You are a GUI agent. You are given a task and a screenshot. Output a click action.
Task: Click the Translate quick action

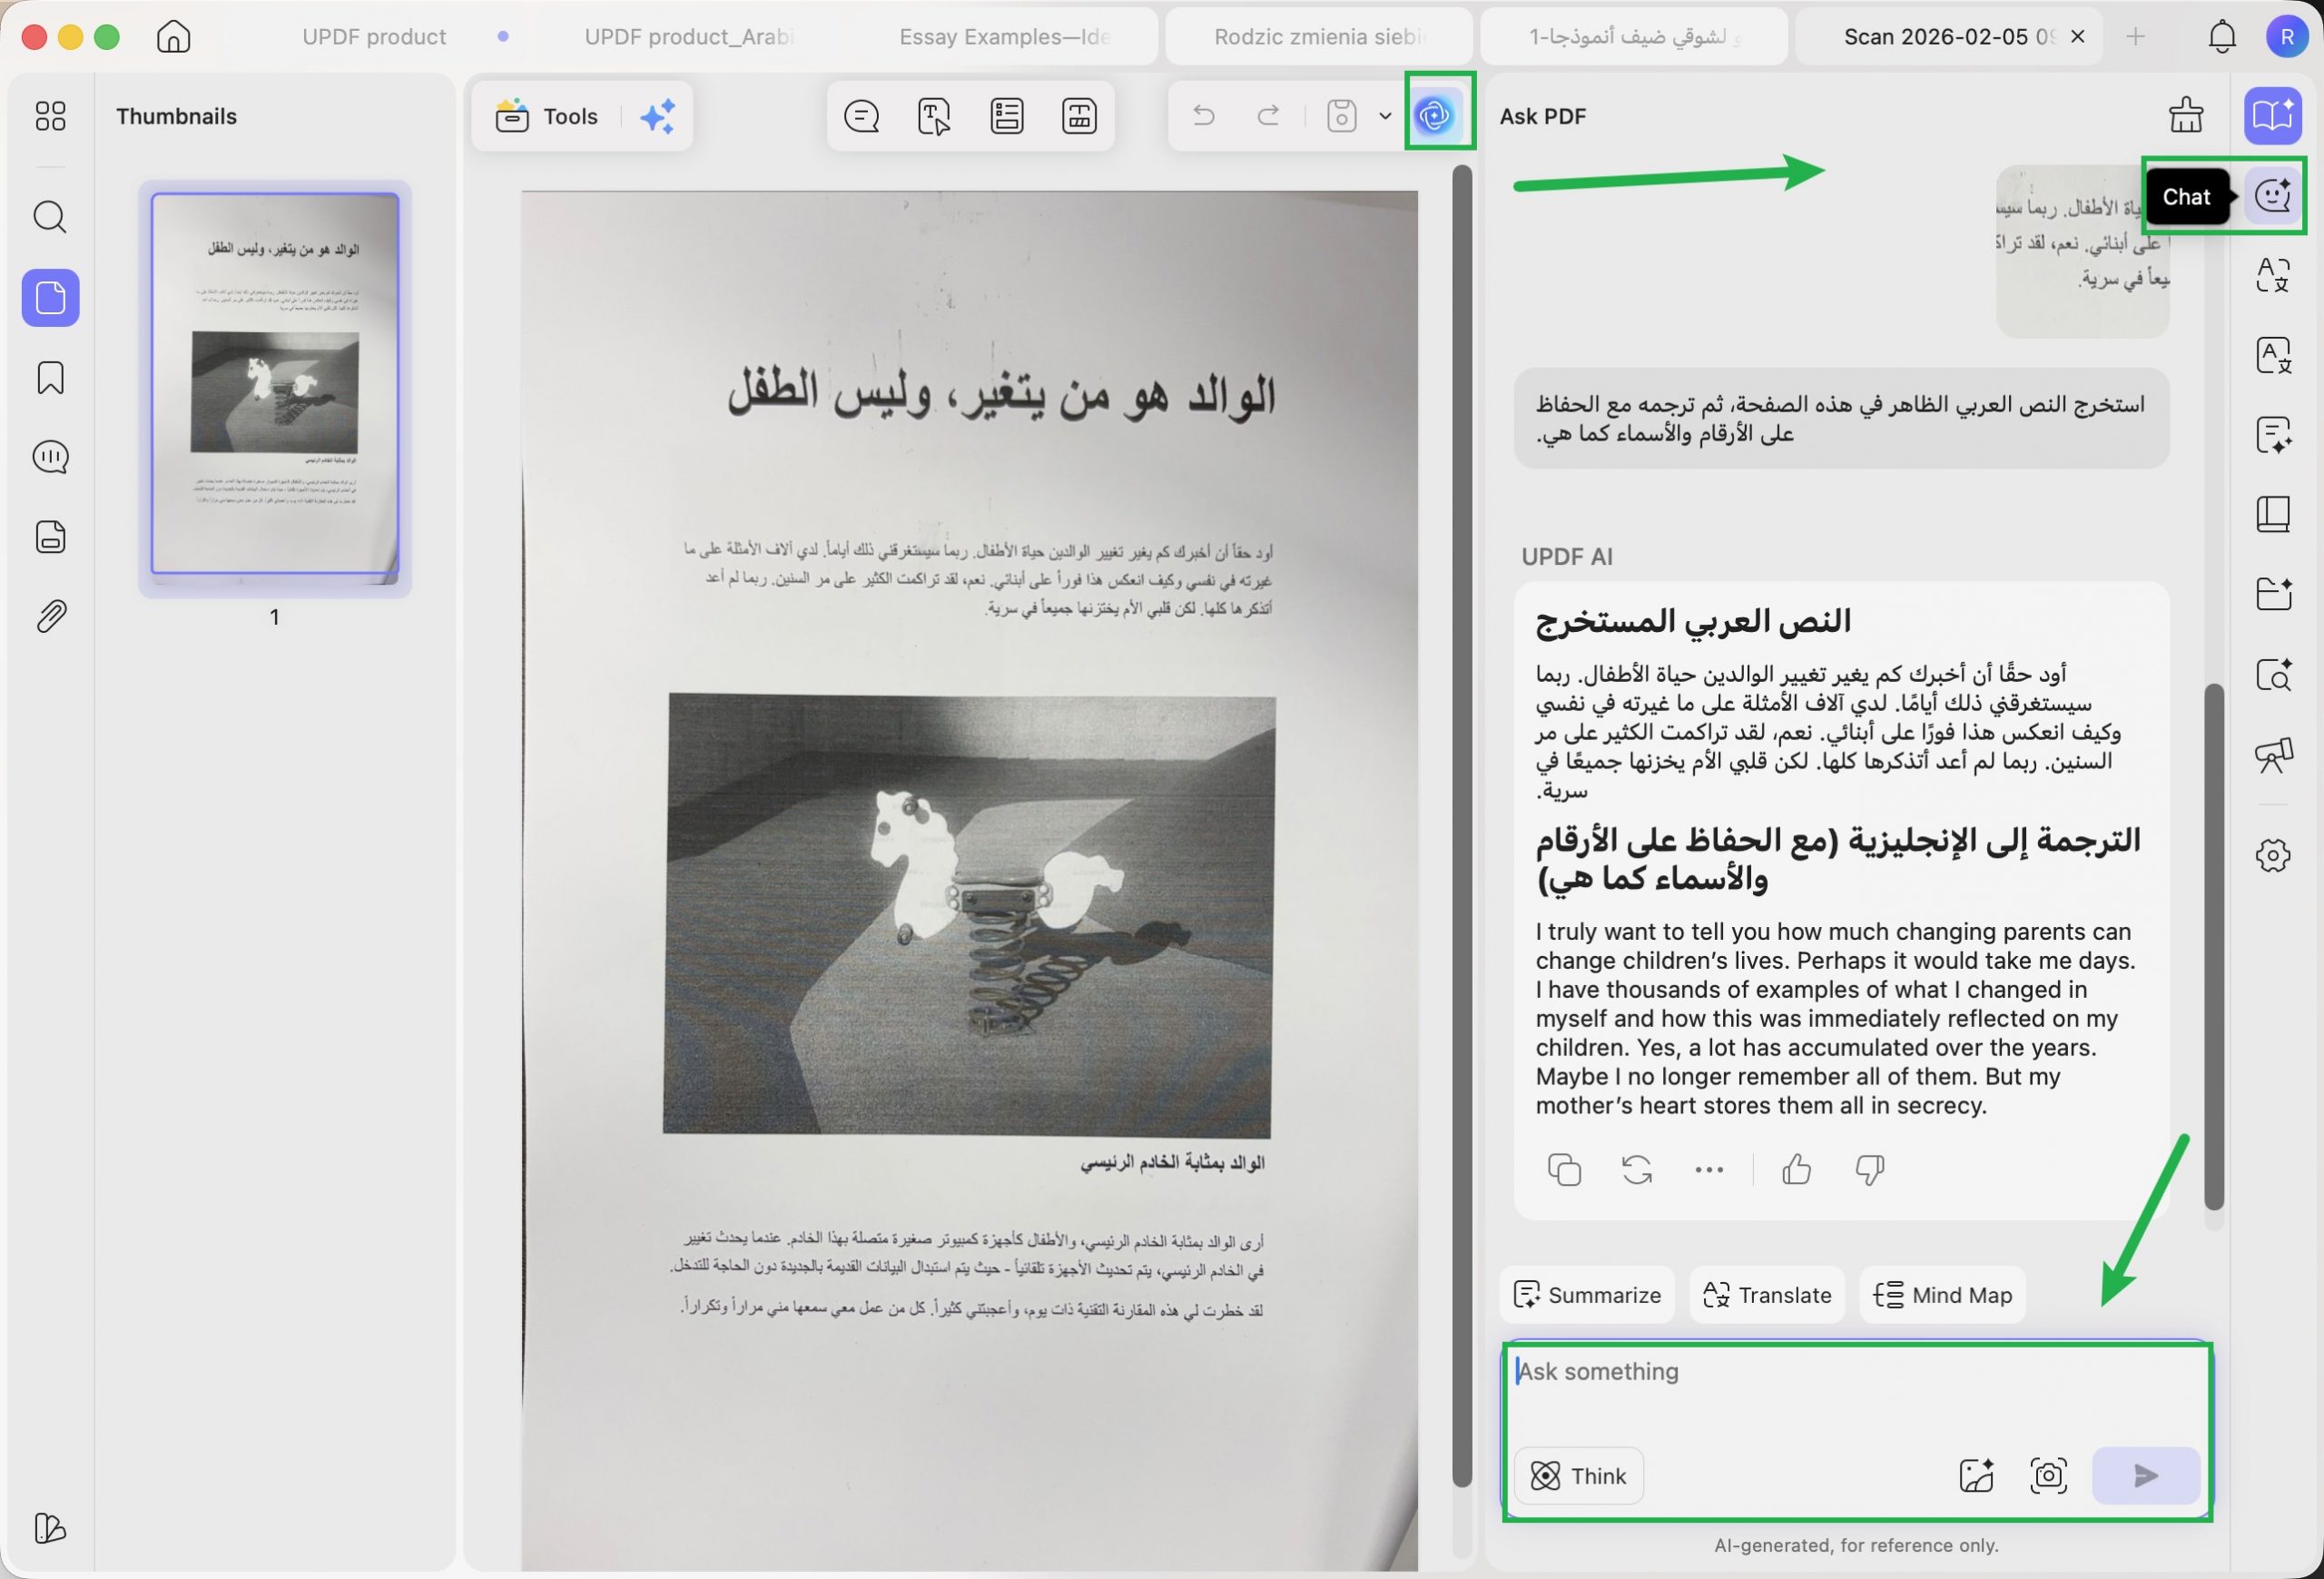(x=1766, y=1294)
